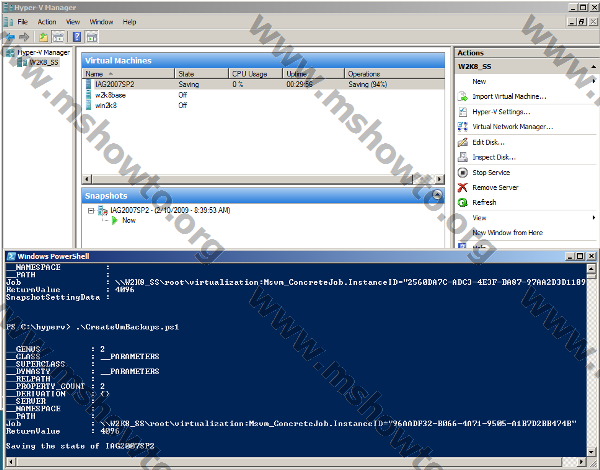Expand the View submenu in Actions pane
600x470 pixels.
coord(594,218)
